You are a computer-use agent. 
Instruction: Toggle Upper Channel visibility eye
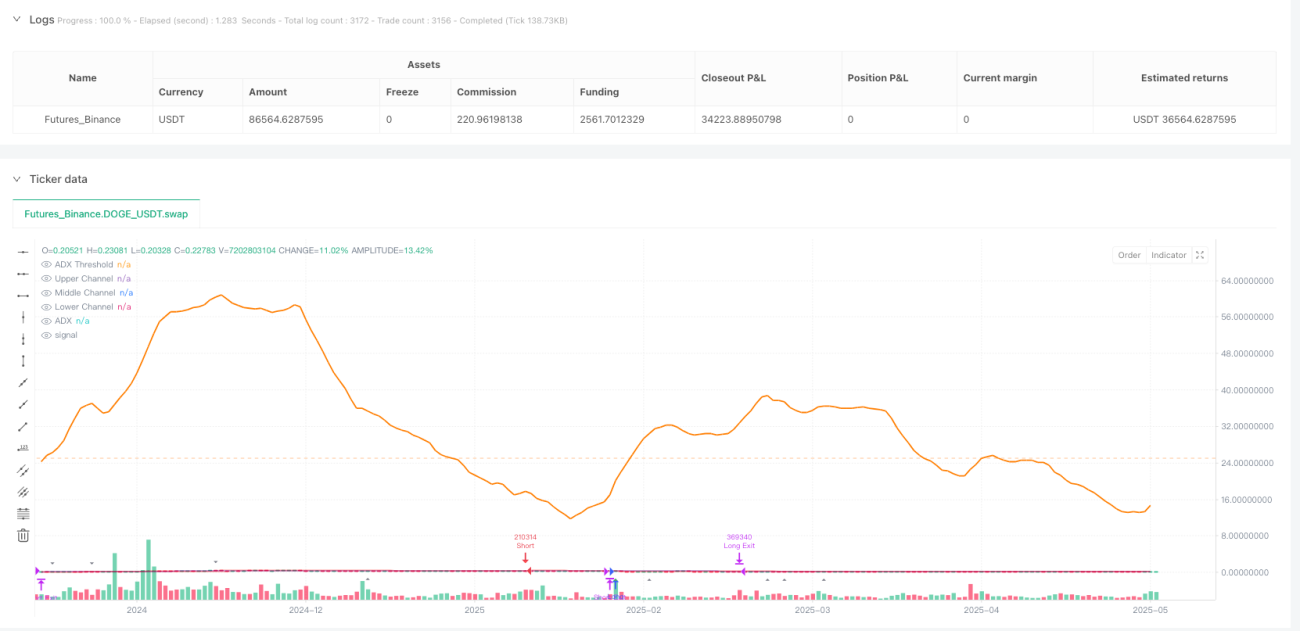pyautogui.click(x=46, y=278)
